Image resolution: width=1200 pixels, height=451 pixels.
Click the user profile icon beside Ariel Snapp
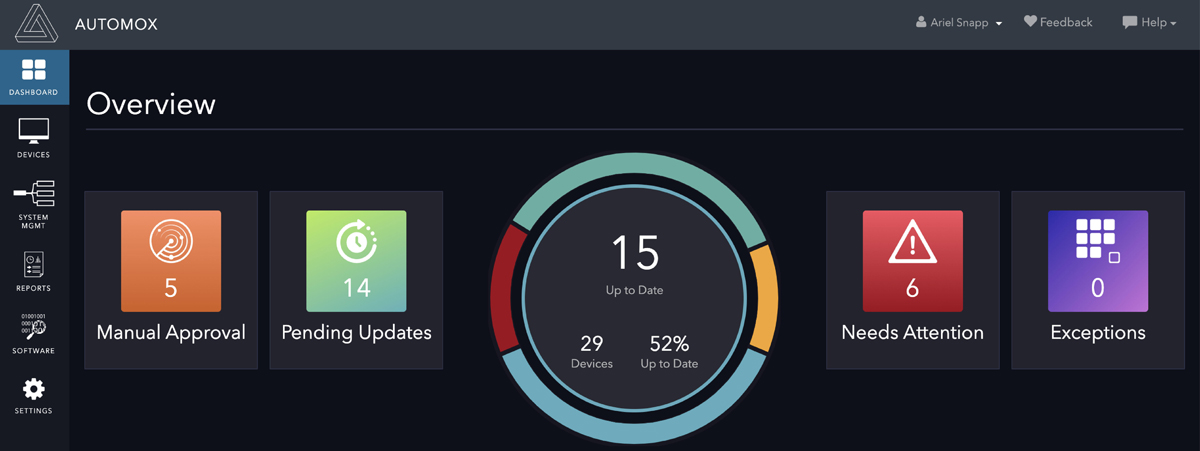pos(921,22)
